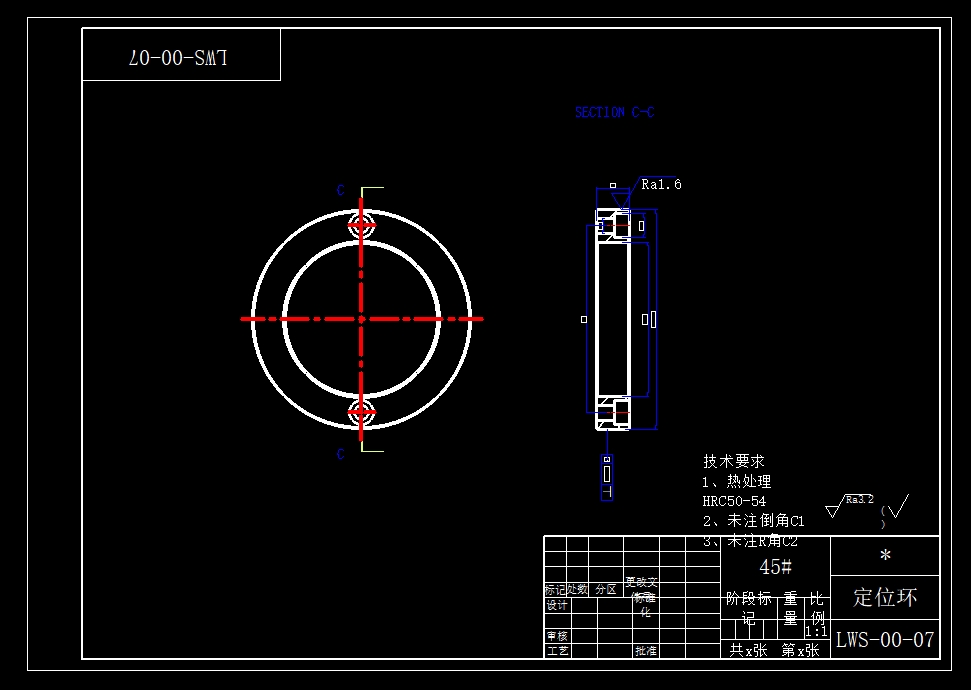Click the Ra1.6 surface roughness annotation

point(661,185)
